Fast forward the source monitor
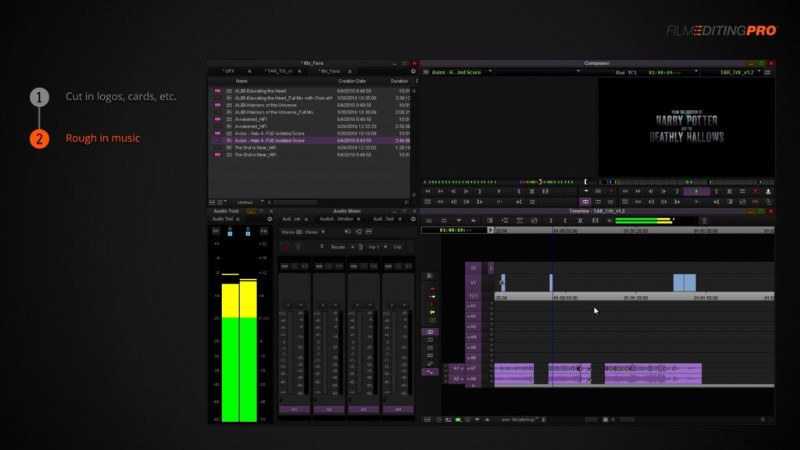Viewport: 800px width, 450px height. tap(440, 191)
